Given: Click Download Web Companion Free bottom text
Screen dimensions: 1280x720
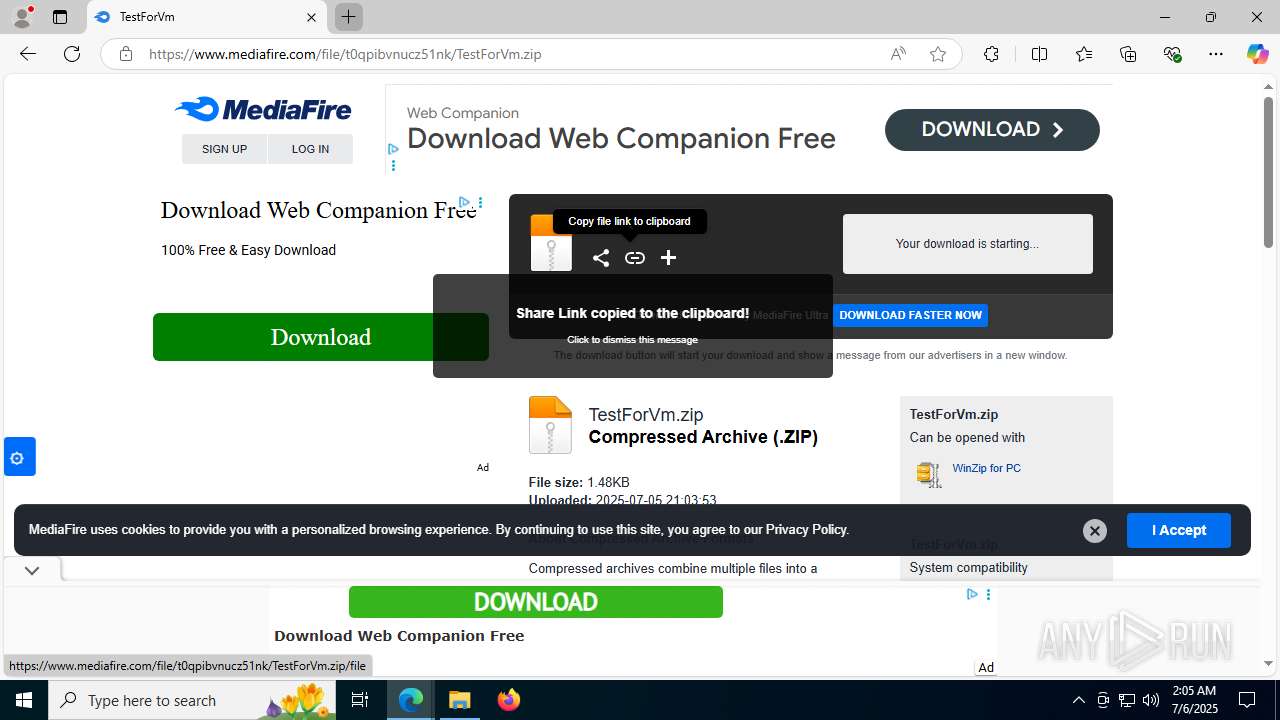Looking at the screenshot, I should point(399,636).
